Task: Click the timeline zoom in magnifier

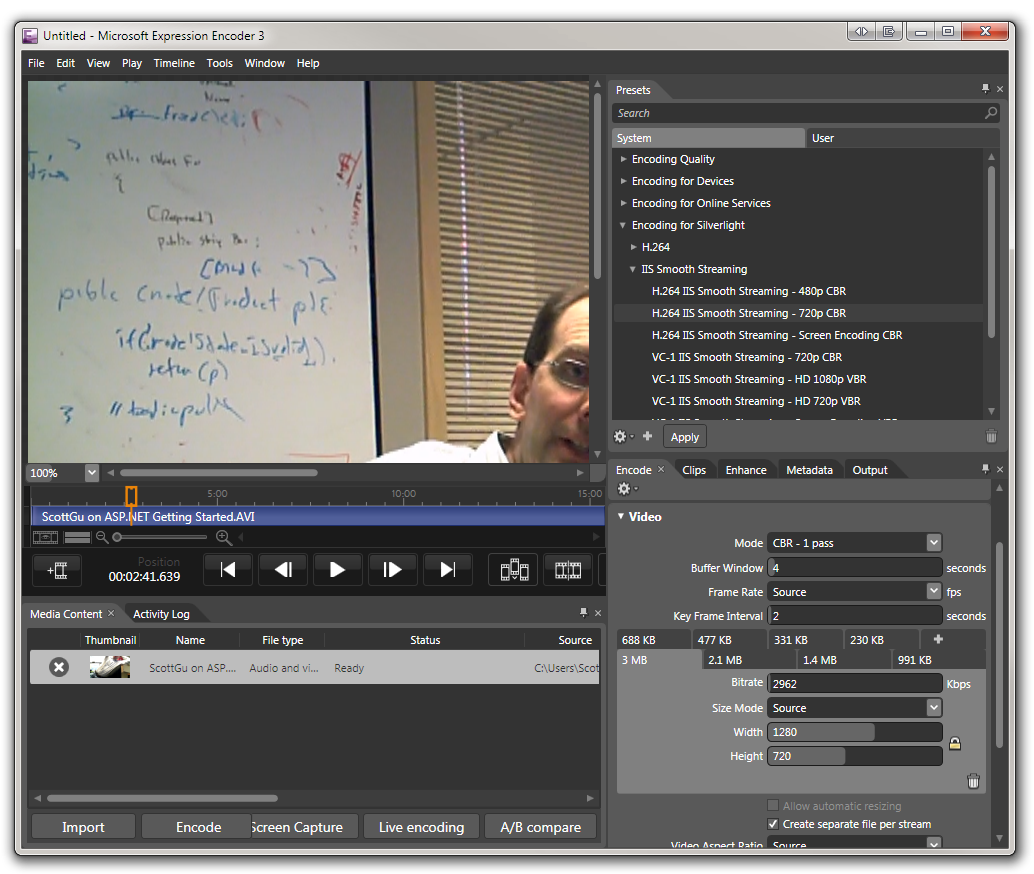Action: pyautogui.click(x=224, y=538)
